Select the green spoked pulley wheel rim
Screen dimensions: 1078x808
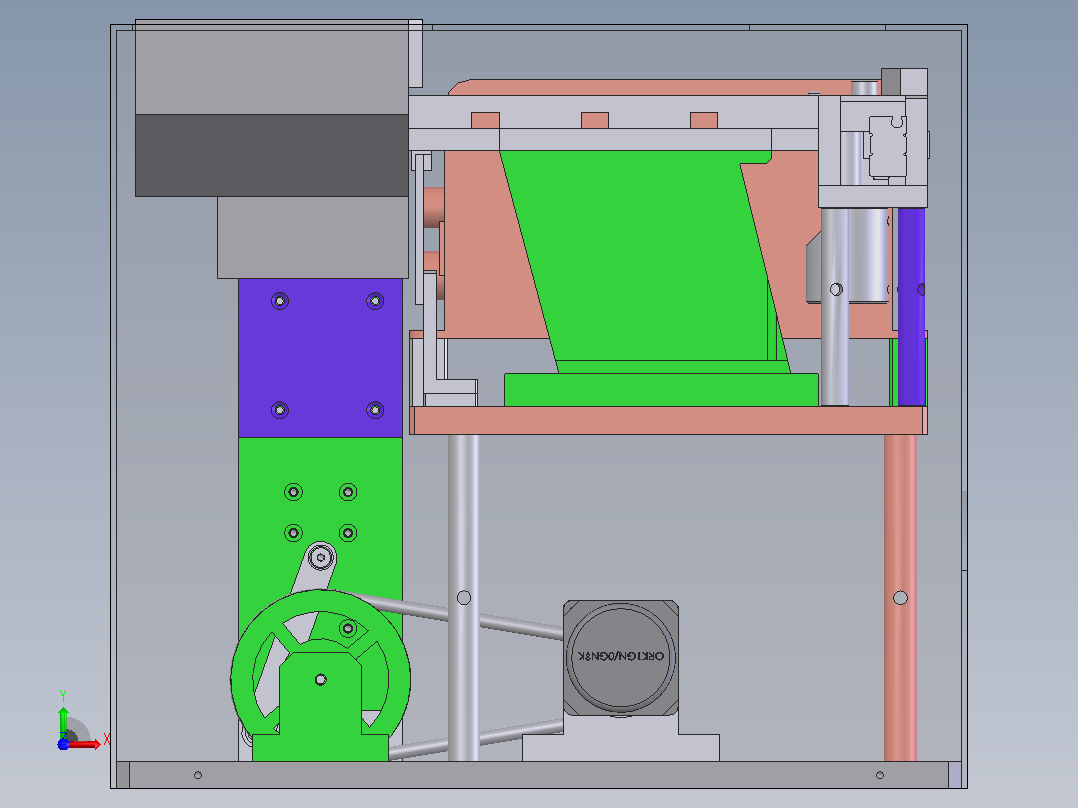320,677
